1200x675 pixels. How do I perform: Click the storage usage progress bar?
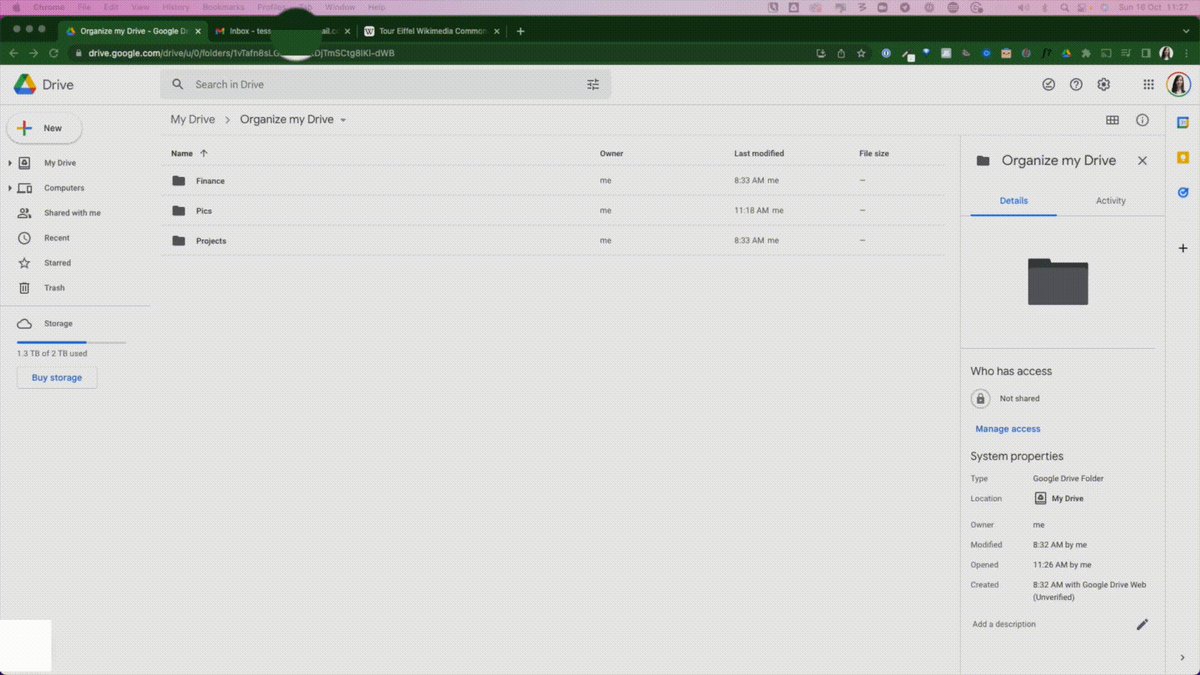coord(71,342)
